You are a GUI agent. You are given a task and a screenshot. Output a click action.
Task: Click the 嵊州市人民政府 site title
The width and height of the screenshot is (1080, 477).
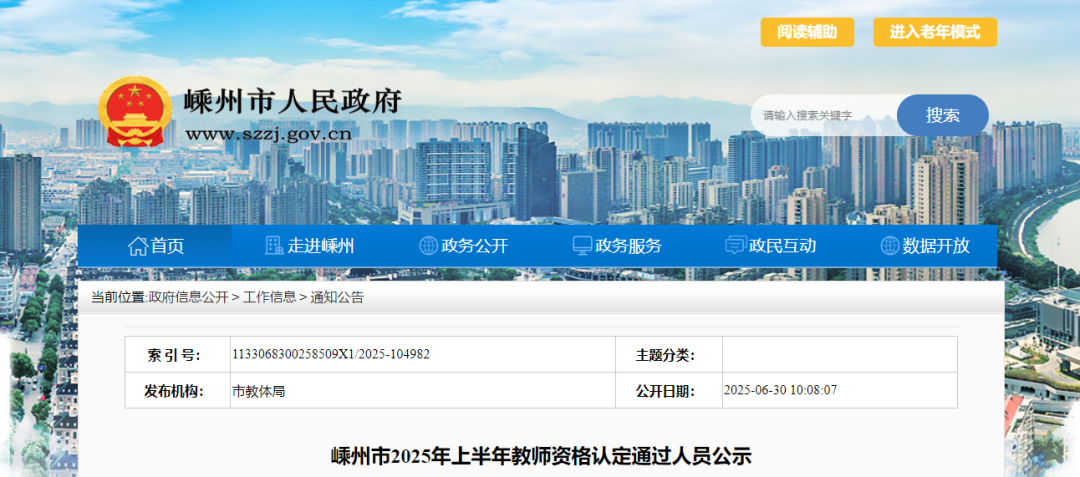pyautogui.click(x=293, y=101)
